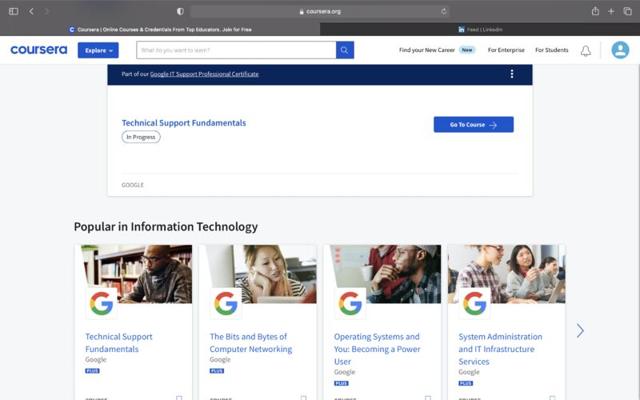
Task: Switch to Coursera browser tab
Action: tap(160, 29)
